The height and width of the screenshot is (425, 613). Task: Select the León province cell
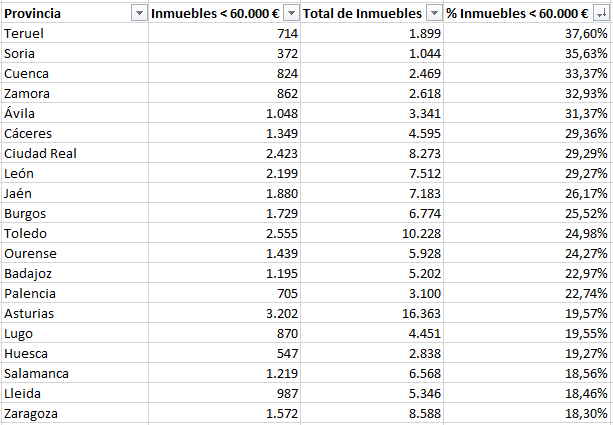pos(75,173)
